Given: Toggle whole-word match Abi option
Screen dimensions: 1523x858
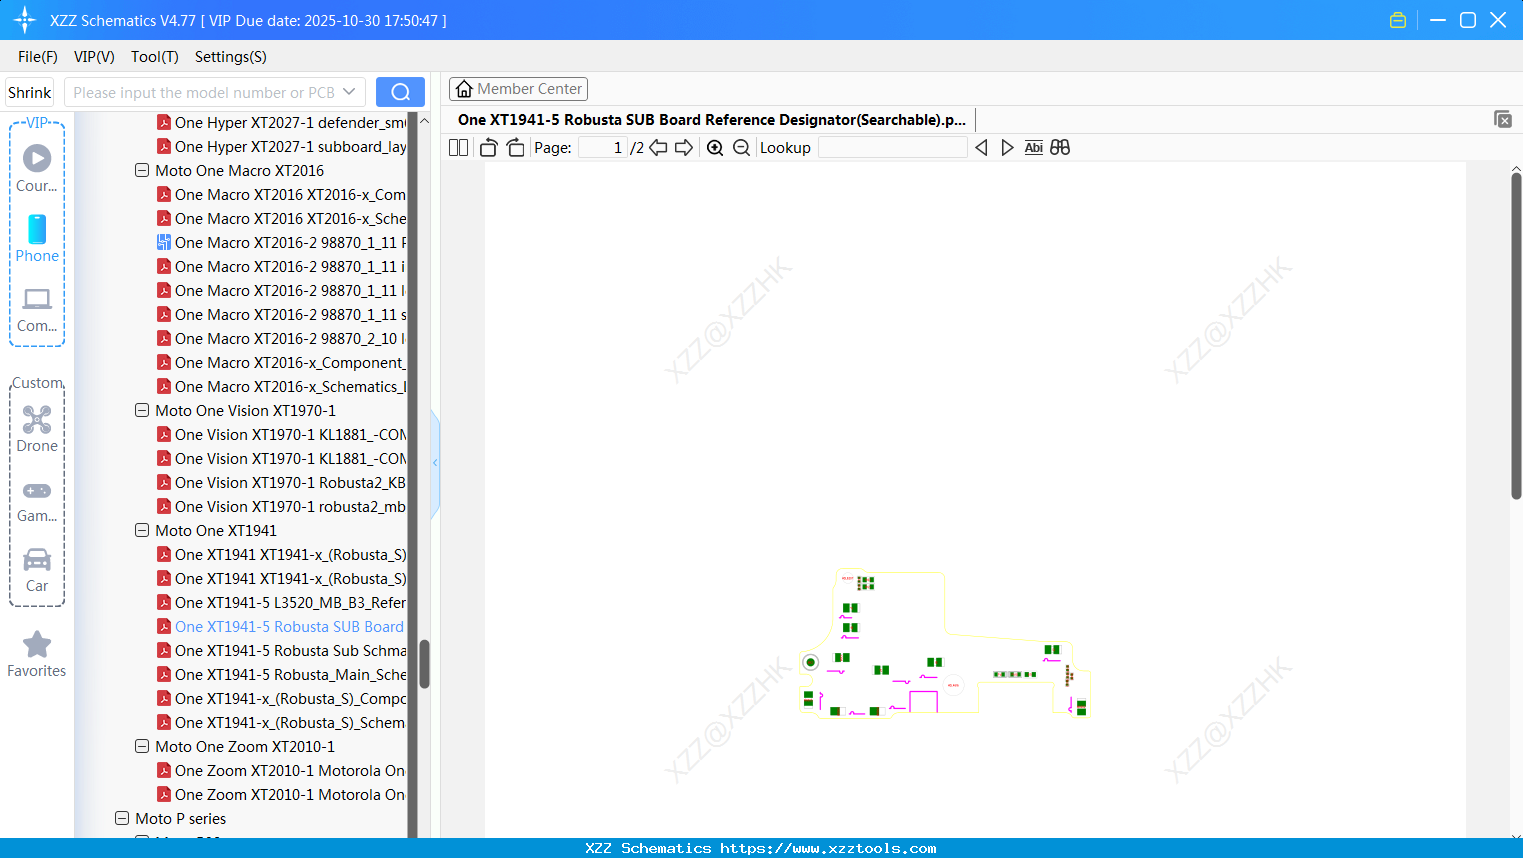Looking at the screenshot, I should (1034, 148).
